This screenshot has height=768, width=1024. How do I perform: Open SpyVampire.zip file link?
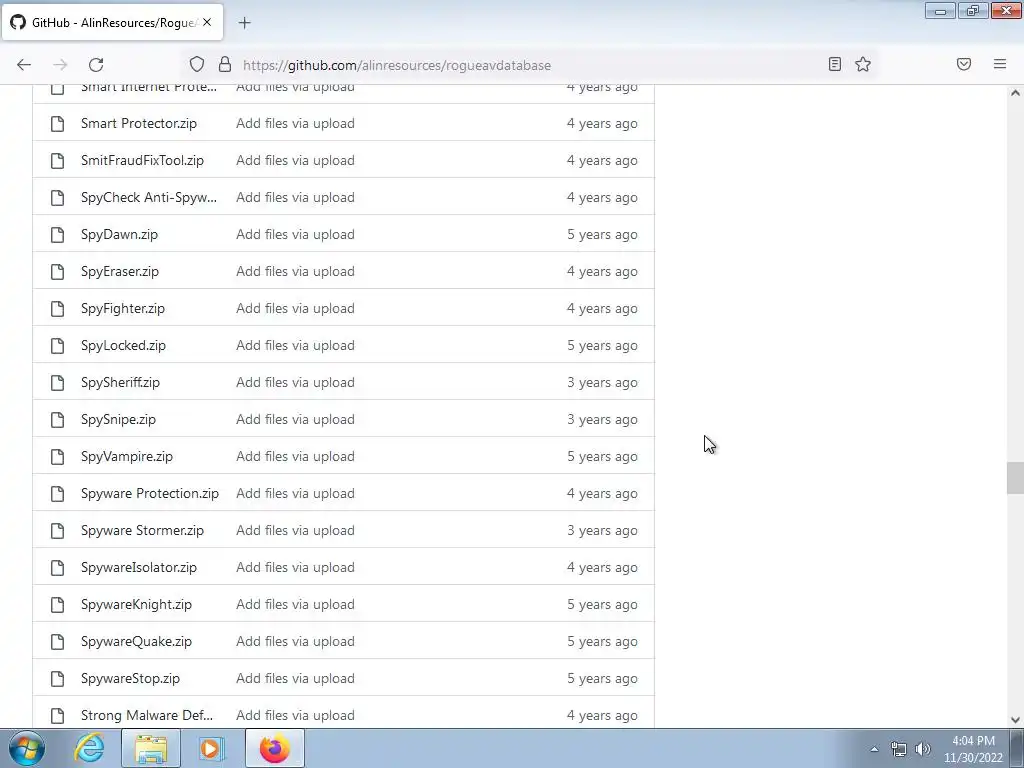pos(127,456)
